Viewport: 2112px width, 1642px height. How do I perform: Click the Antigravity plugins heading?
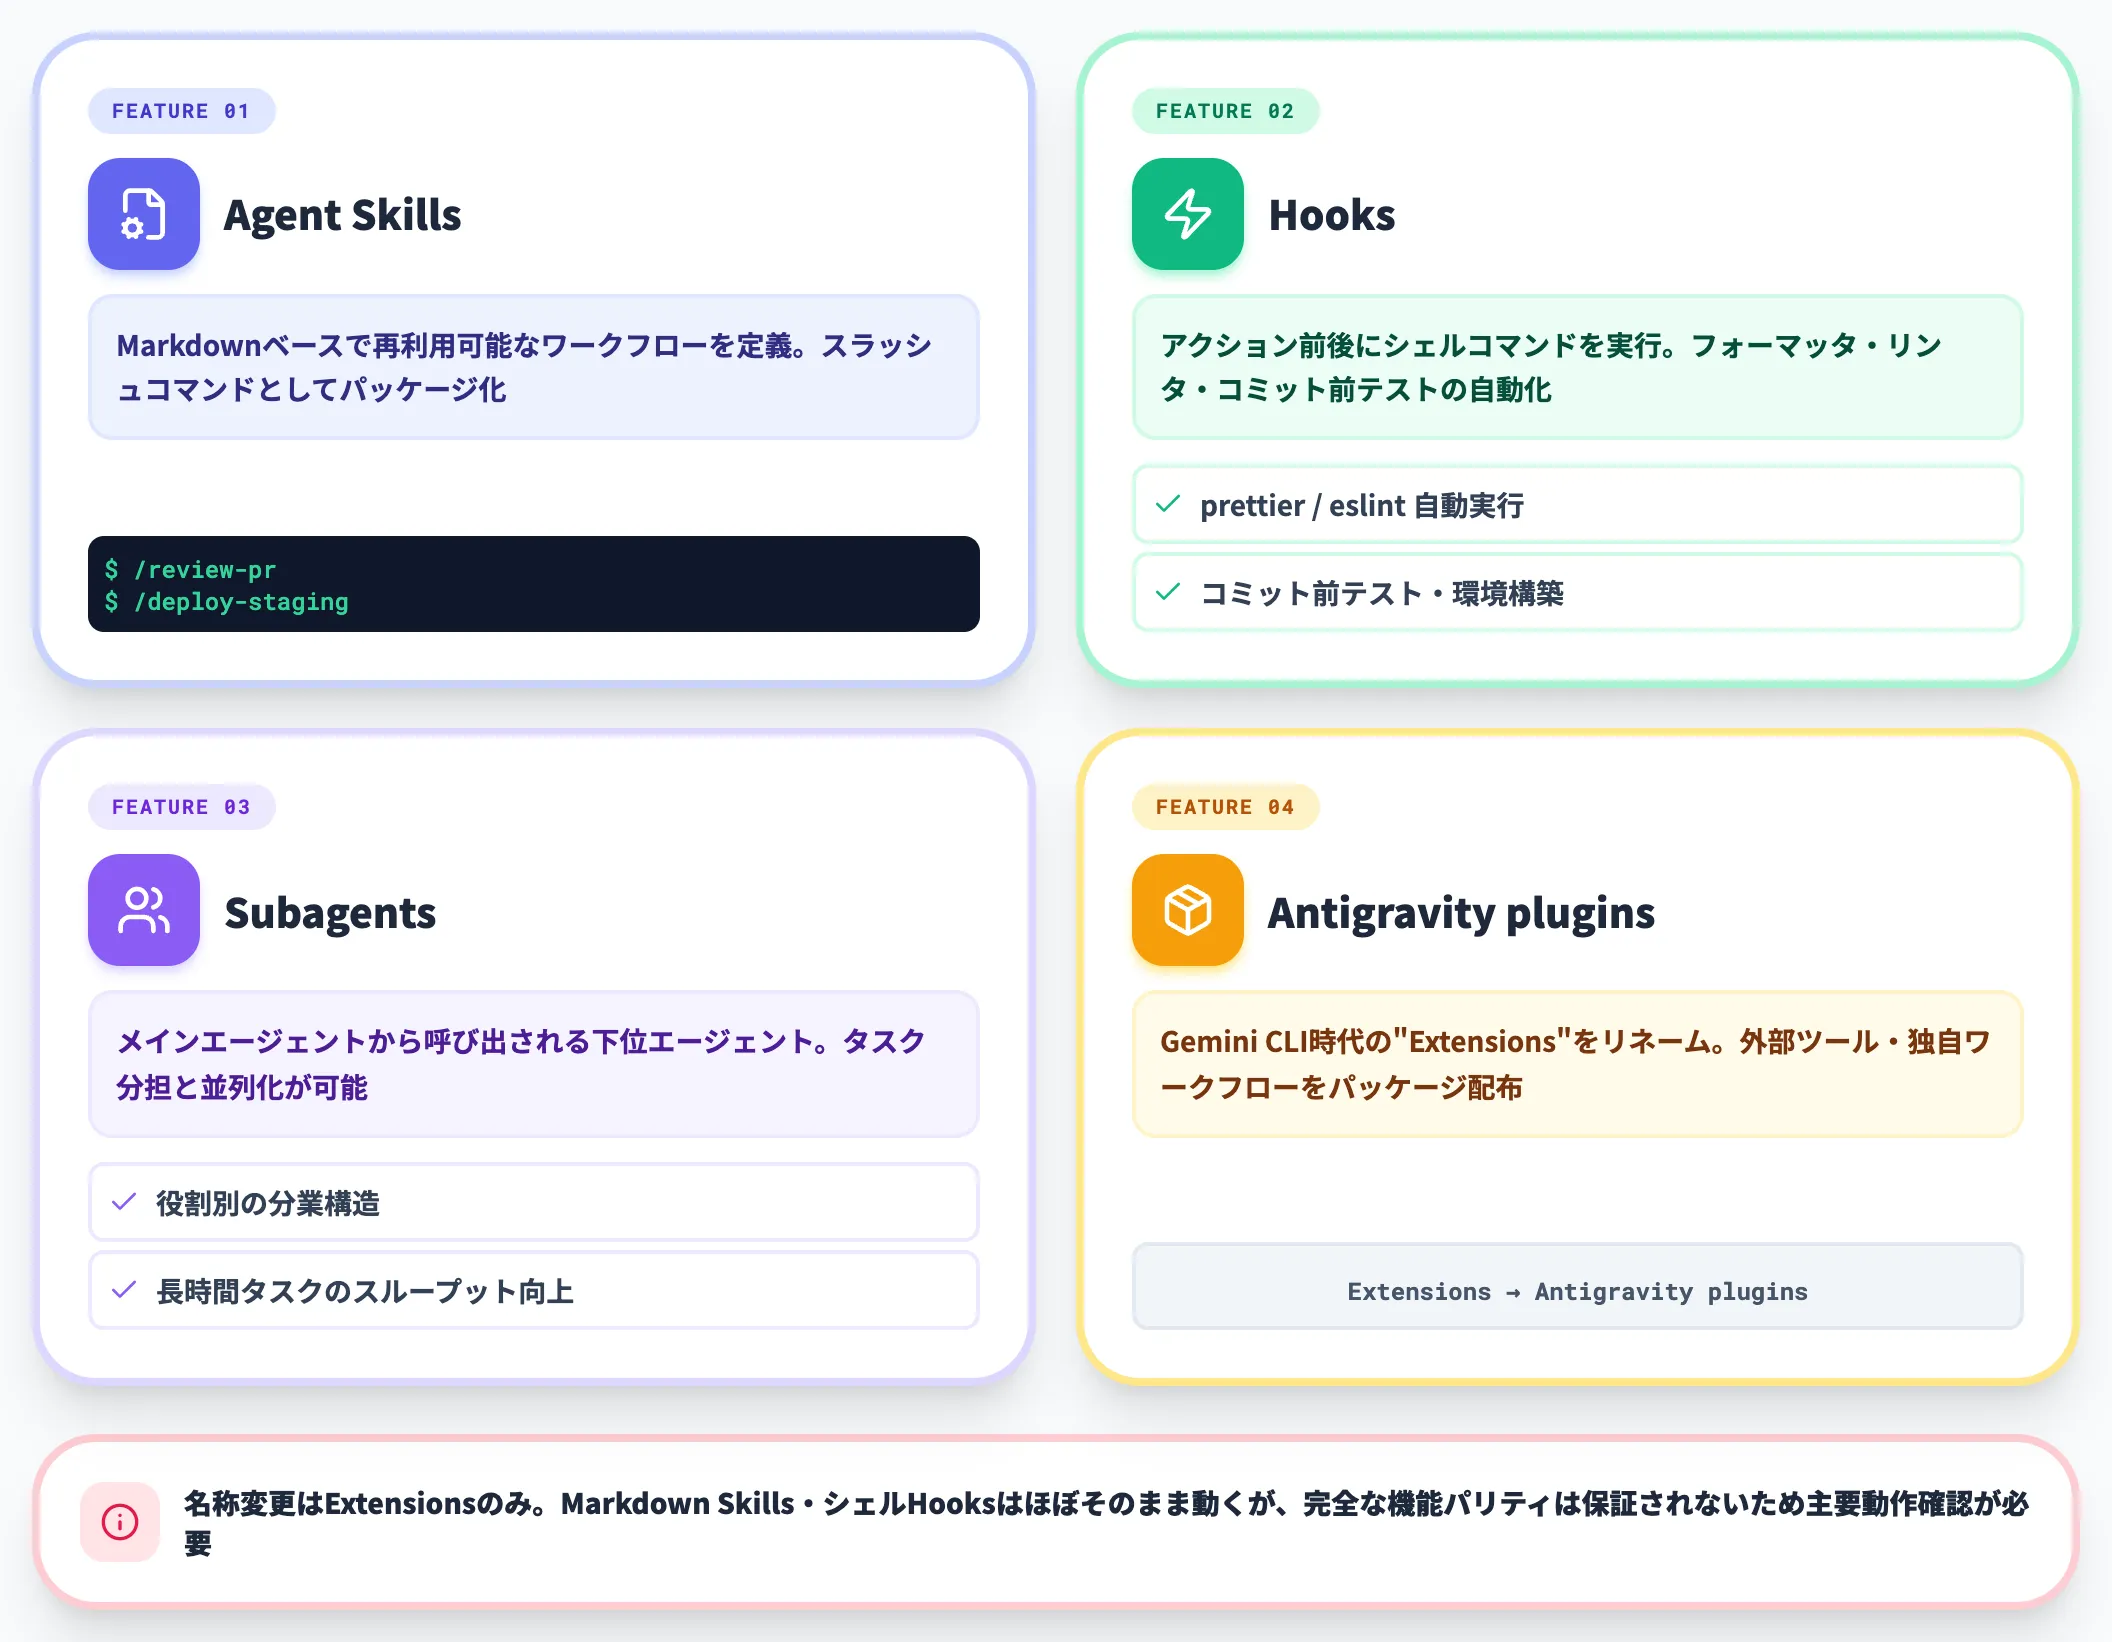[x=1461, y=913]
